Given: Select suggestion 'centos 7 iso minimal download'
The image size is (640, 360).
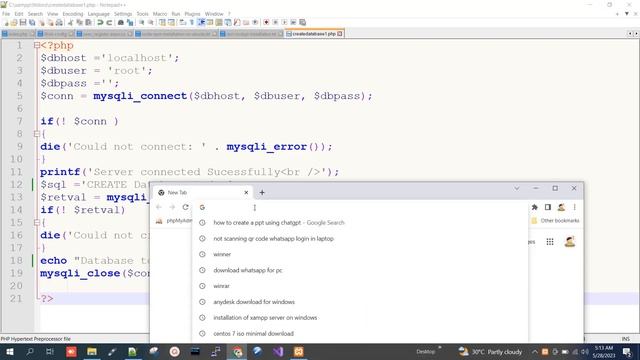Looking at the screenshot, I should point(360,333).
